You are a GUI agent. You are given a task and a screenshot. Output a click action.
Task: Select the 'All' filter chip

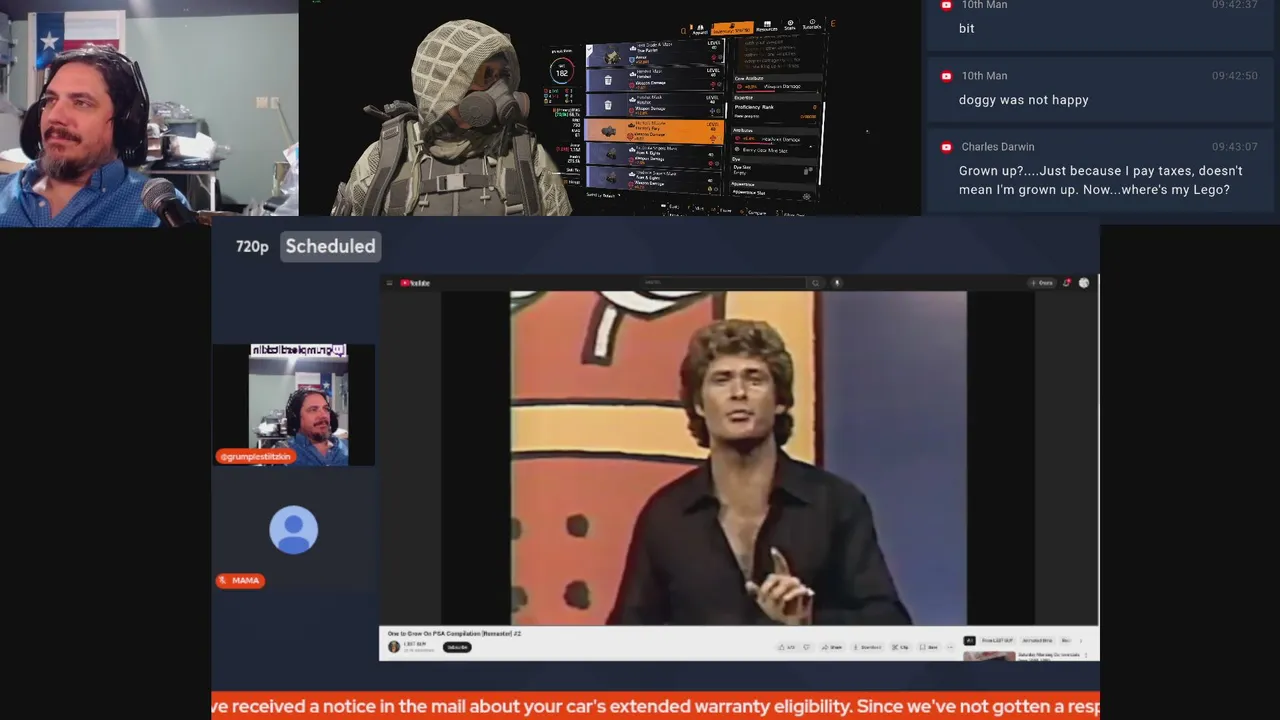[x=969, y=641]
